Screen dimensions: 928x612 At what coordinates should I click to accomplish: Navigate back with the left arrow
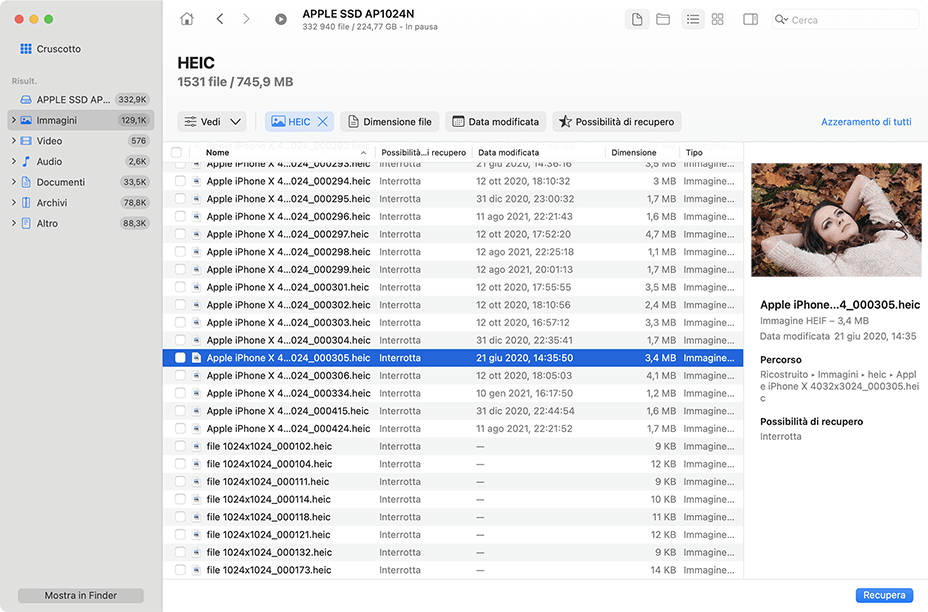[x=220, y=19]
